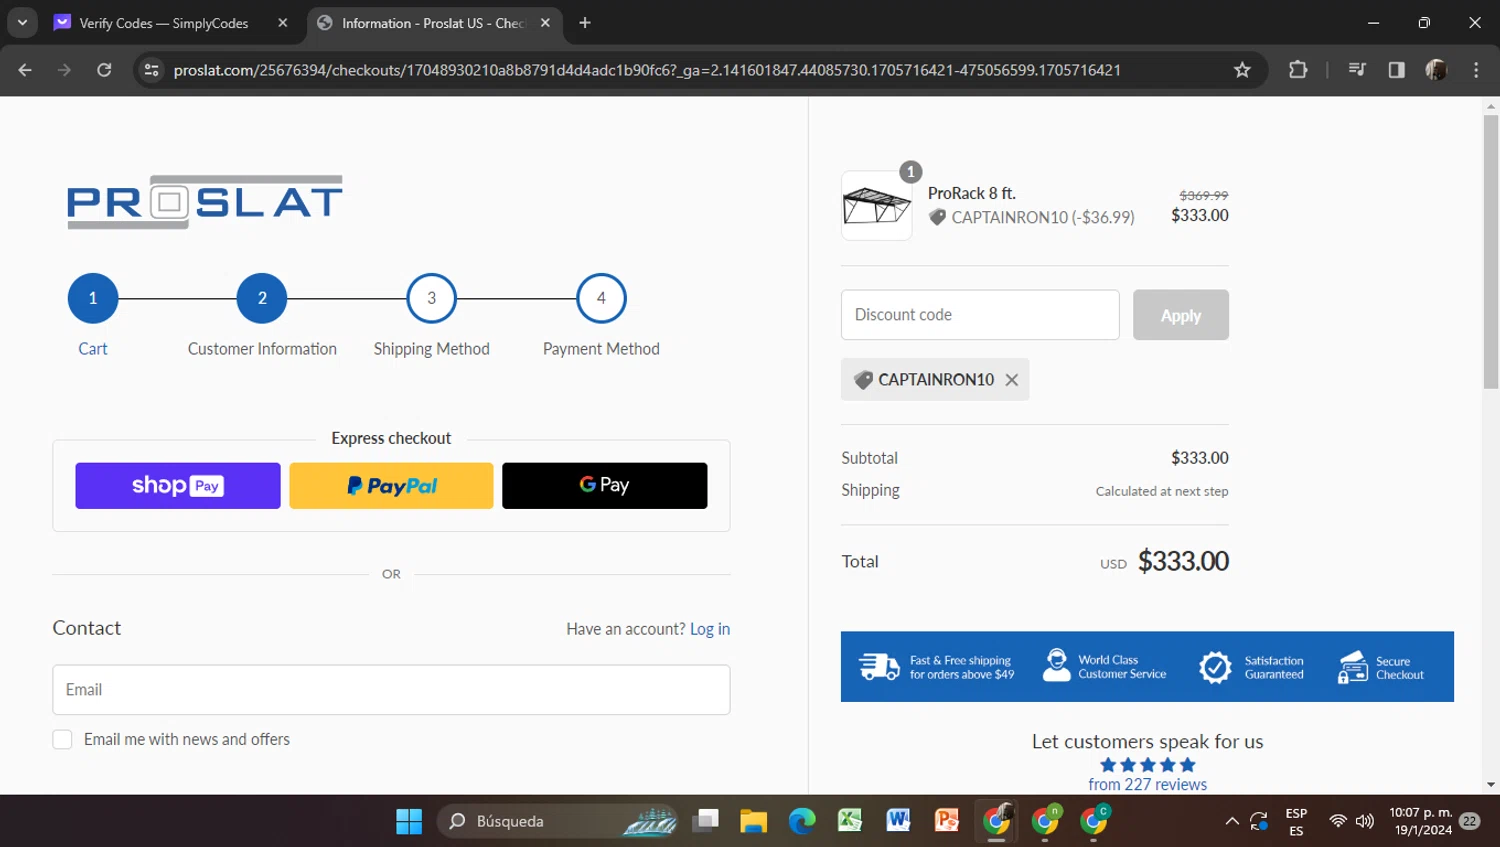Open the ESP ES language switcher
Screen dimensions: 1500x847
pos(1296,822)
